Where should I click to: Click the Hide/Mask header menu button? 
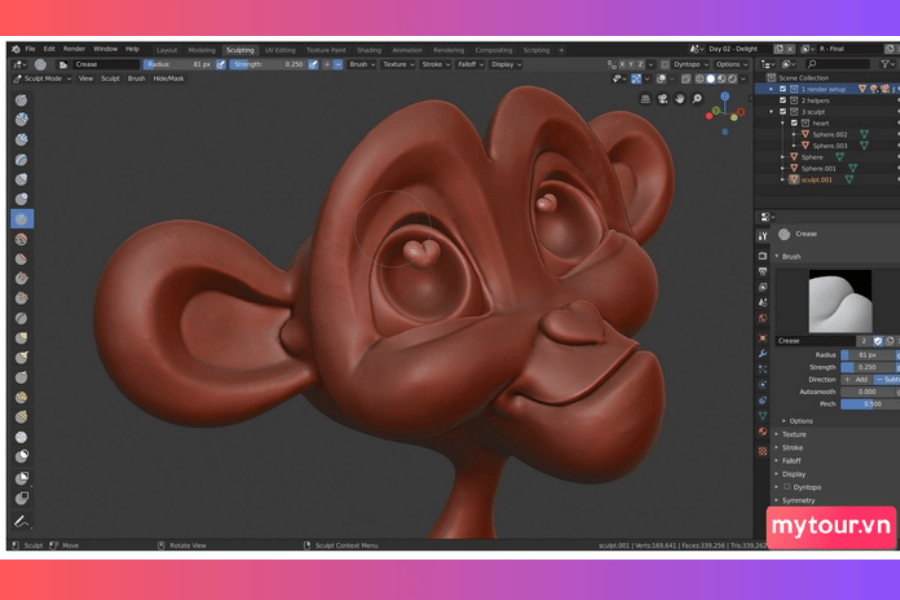coord(168,78)
